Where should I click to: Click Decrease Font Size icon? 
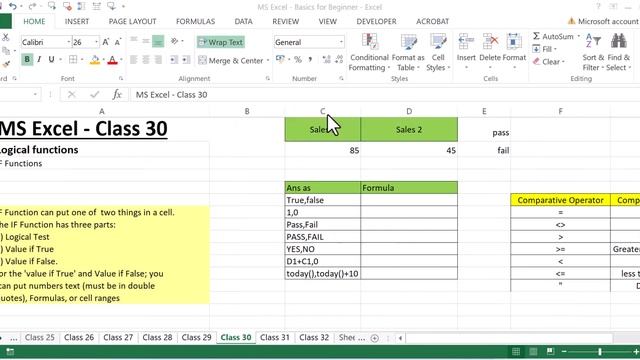tap(118, 42)
